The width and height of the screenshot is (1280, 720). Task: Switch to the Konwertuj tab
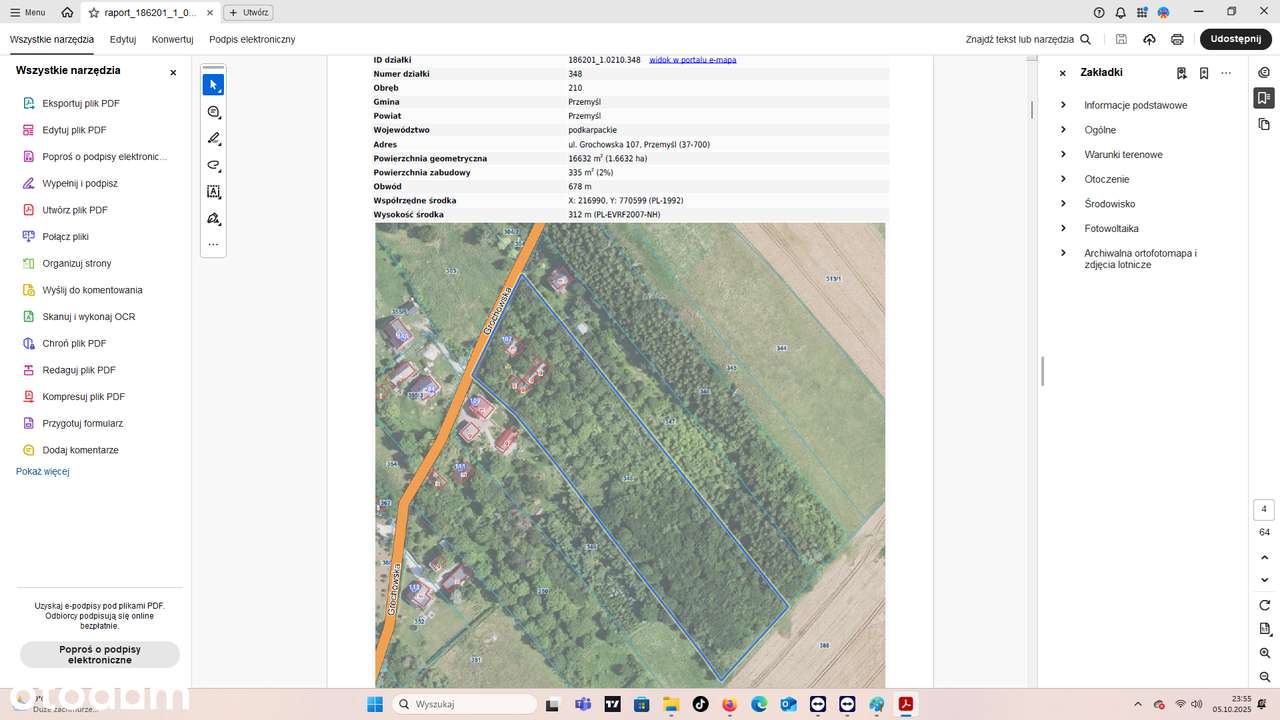pyautogui.click(x=172, y=40)
